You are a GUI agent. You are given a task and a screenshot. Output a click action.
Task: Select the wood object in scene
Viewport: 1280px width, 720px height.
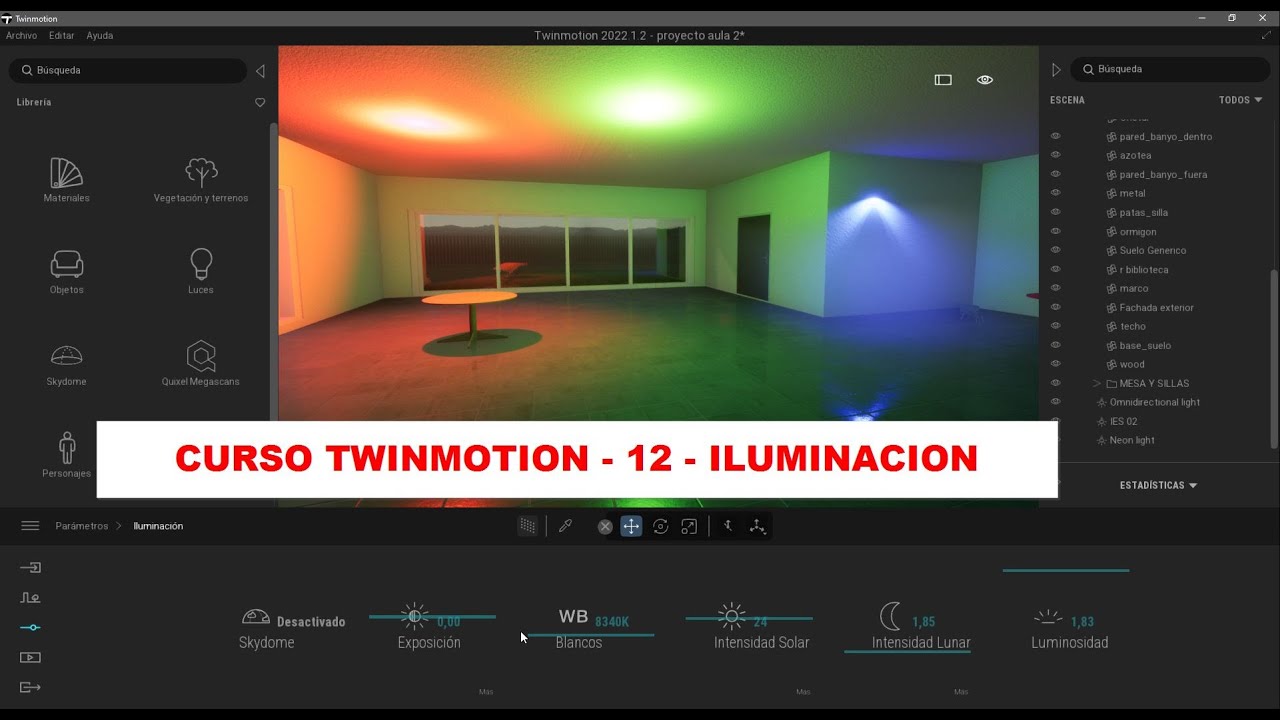tap(1132, 364)
